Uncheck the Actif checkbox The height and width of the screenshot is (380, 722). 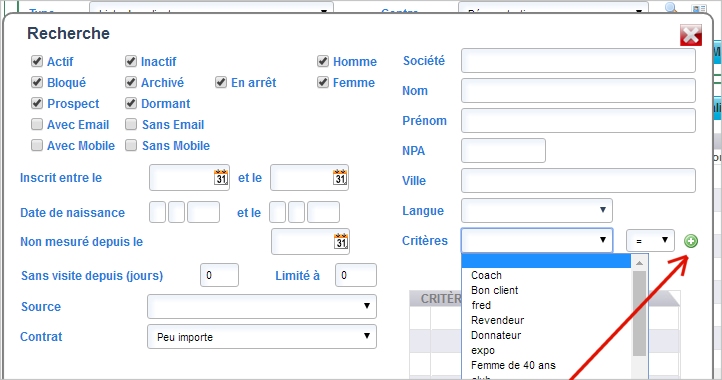tap(37, 61)
